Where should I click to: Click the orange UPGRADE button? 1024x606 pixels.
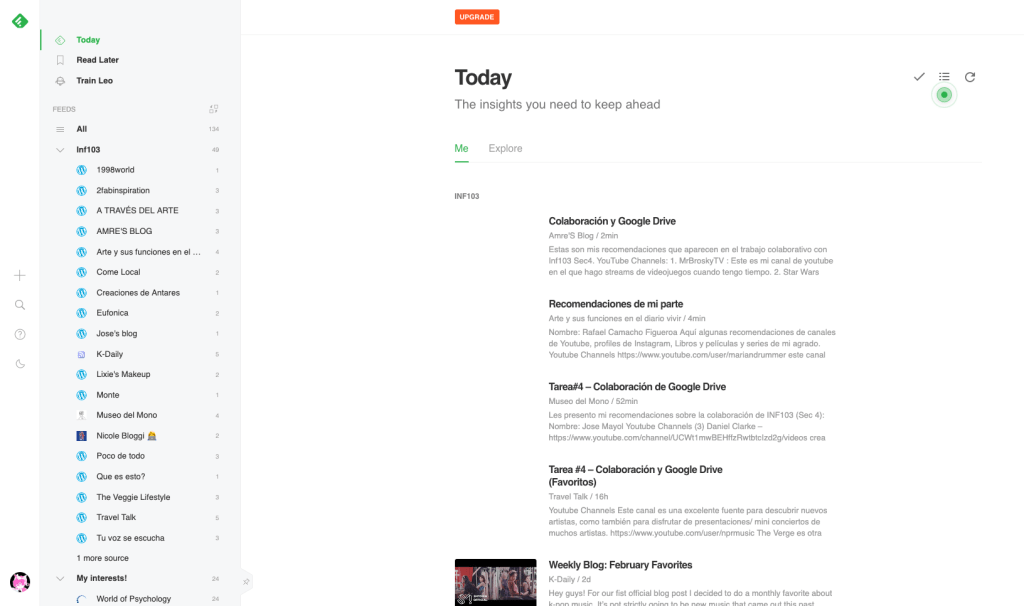click(x=477, y=17)
